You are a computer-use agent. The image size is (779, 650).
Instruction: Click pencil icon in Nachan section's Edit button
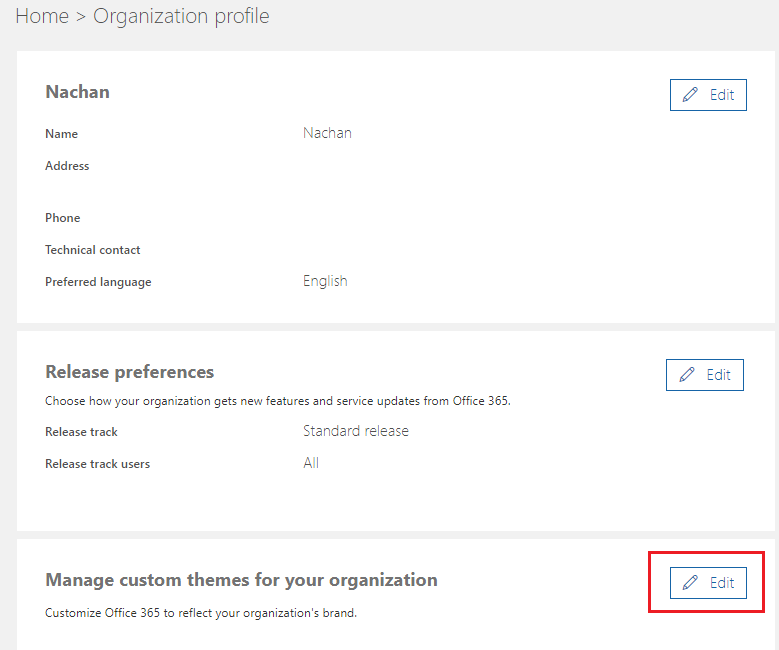pos(690,95)
